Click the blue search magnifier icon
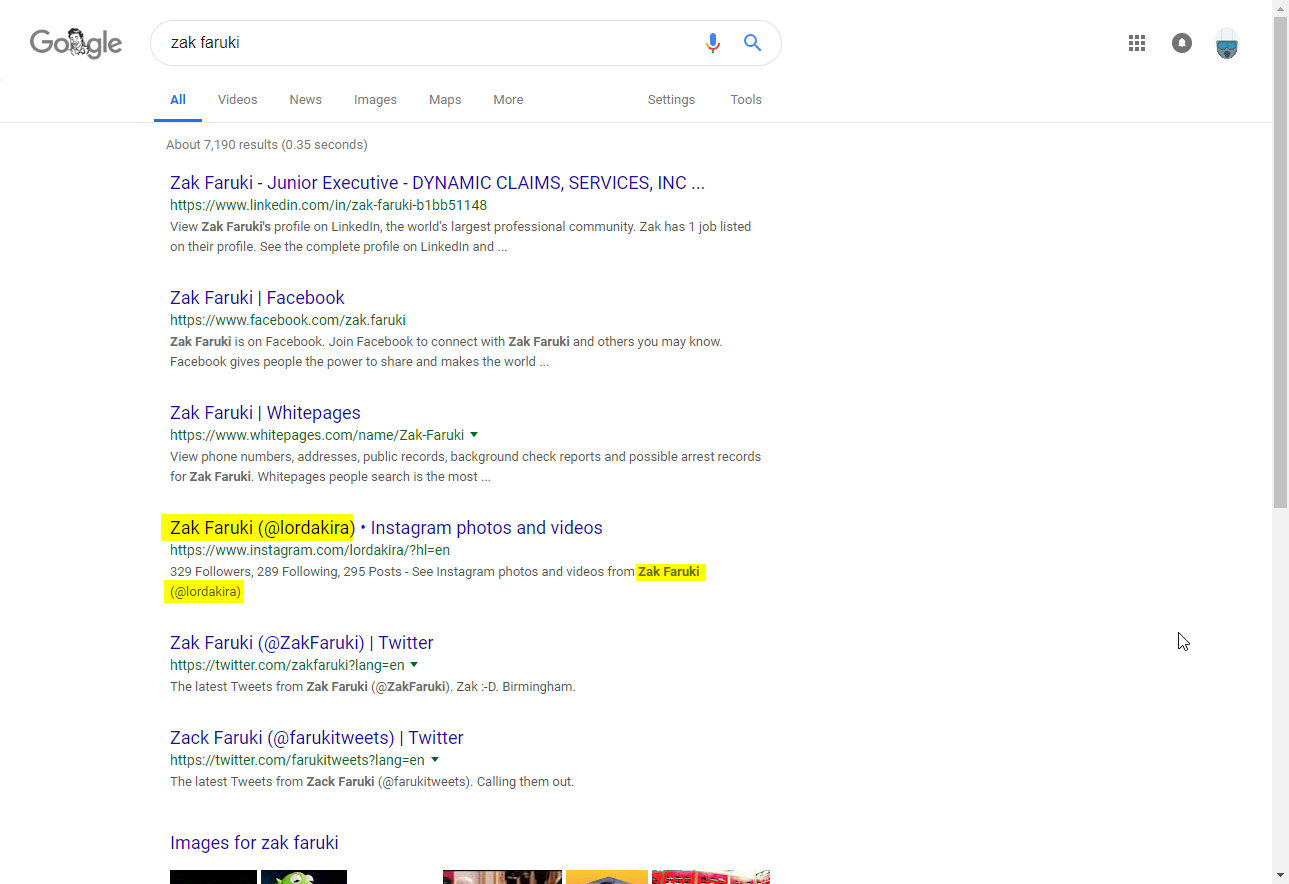Viewport: 1289px width, 884px height. (752, 43)
